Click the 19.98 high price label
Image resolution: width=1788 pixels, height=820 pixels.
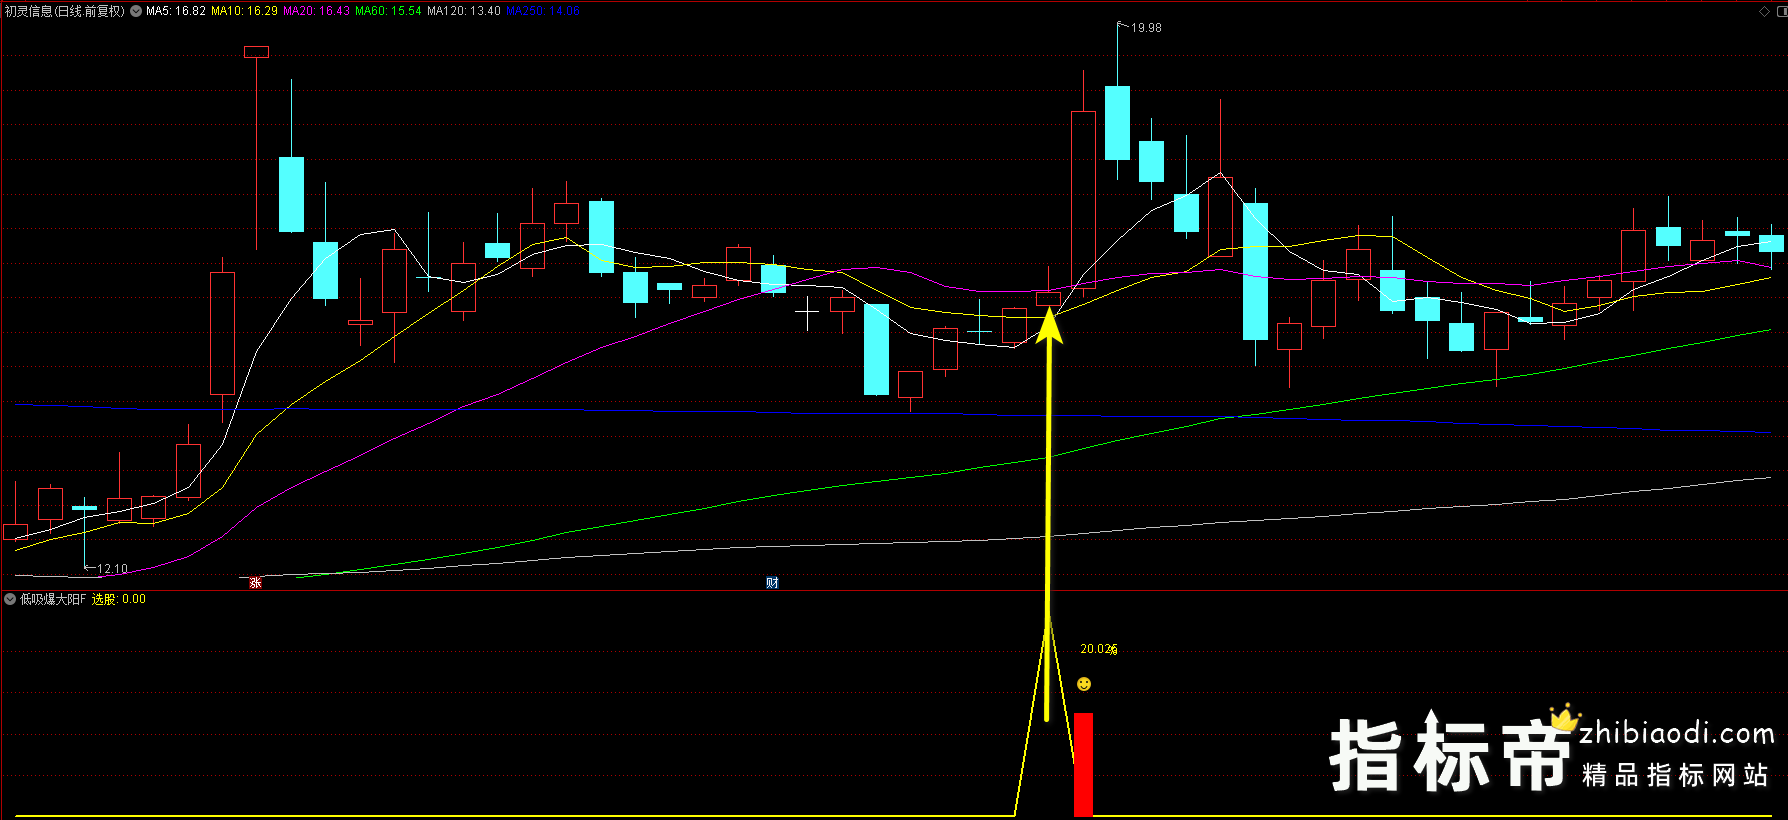tap(1146, 28)
